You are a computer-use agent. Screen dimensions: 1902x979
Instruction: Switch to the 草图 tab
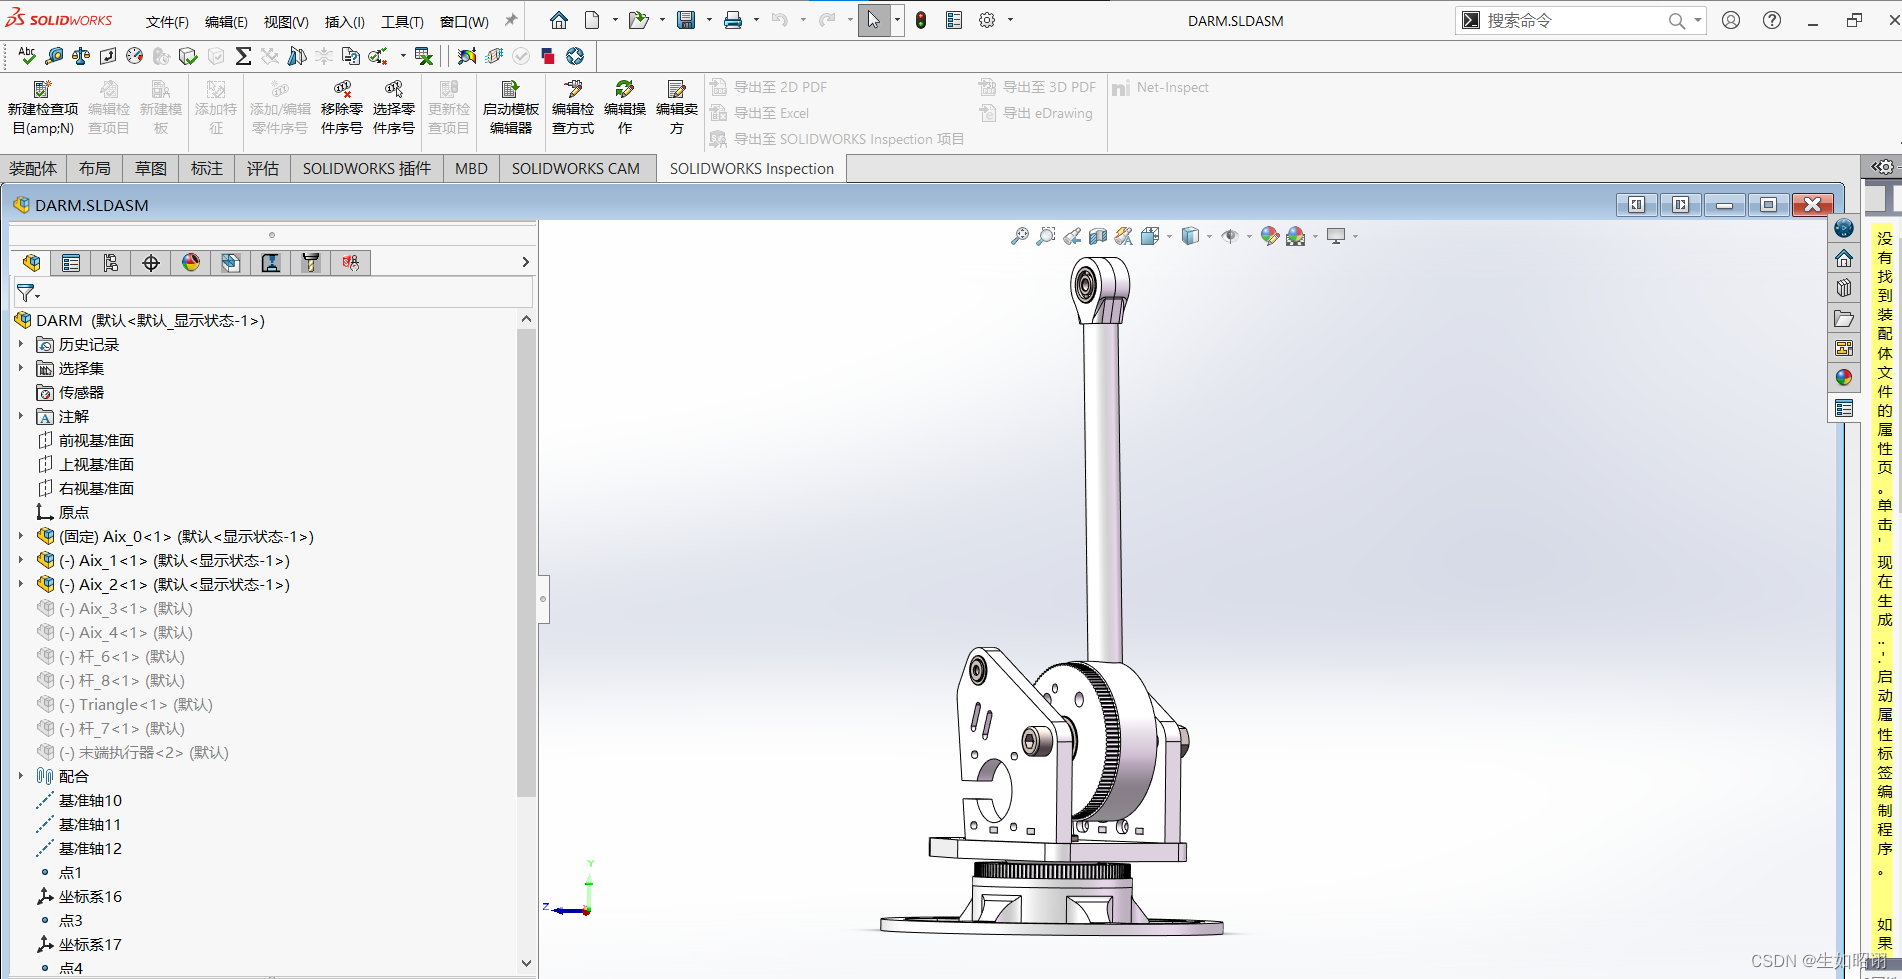[x=151, y=168]
